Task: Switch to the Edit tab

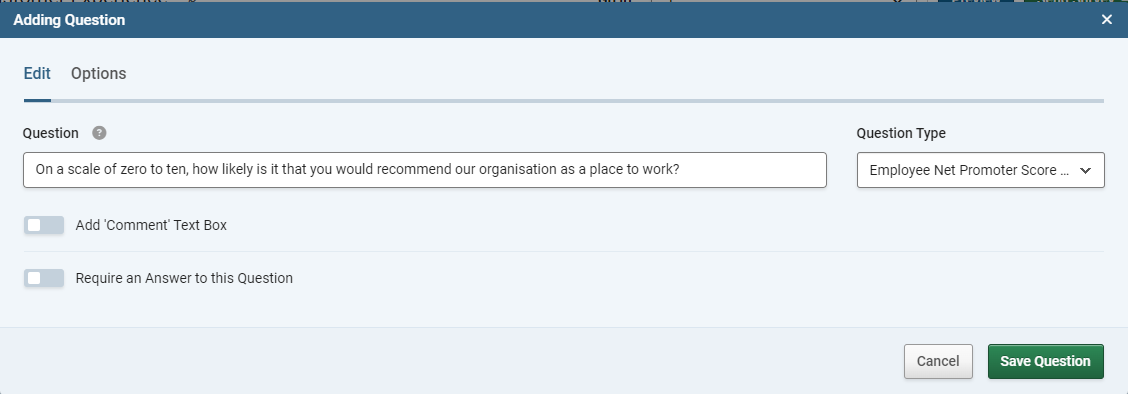Action: (x=37, y=73)
